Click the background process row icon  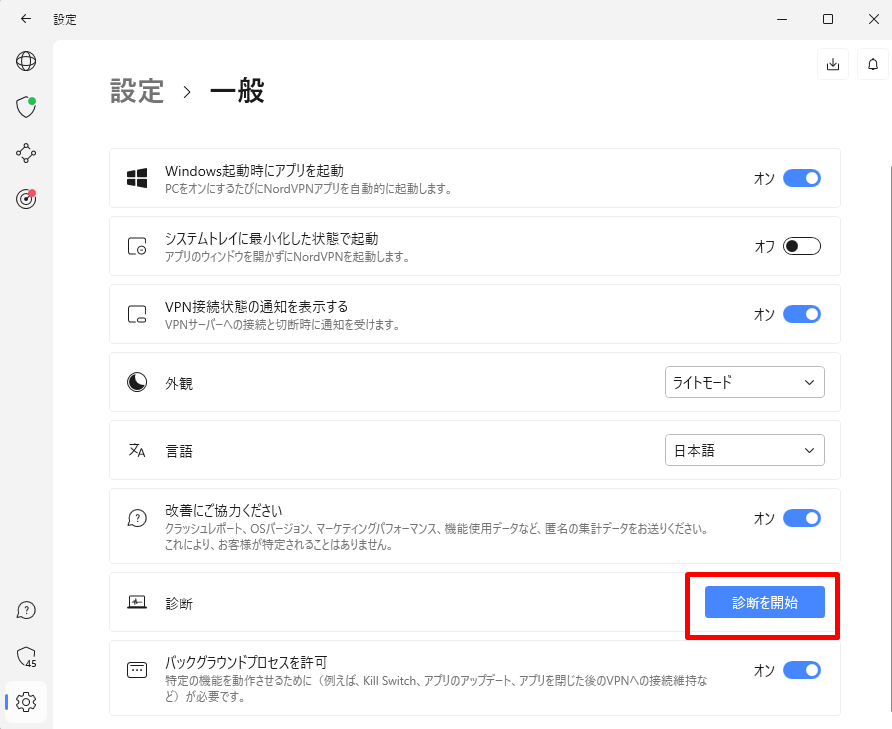[137, 670]
